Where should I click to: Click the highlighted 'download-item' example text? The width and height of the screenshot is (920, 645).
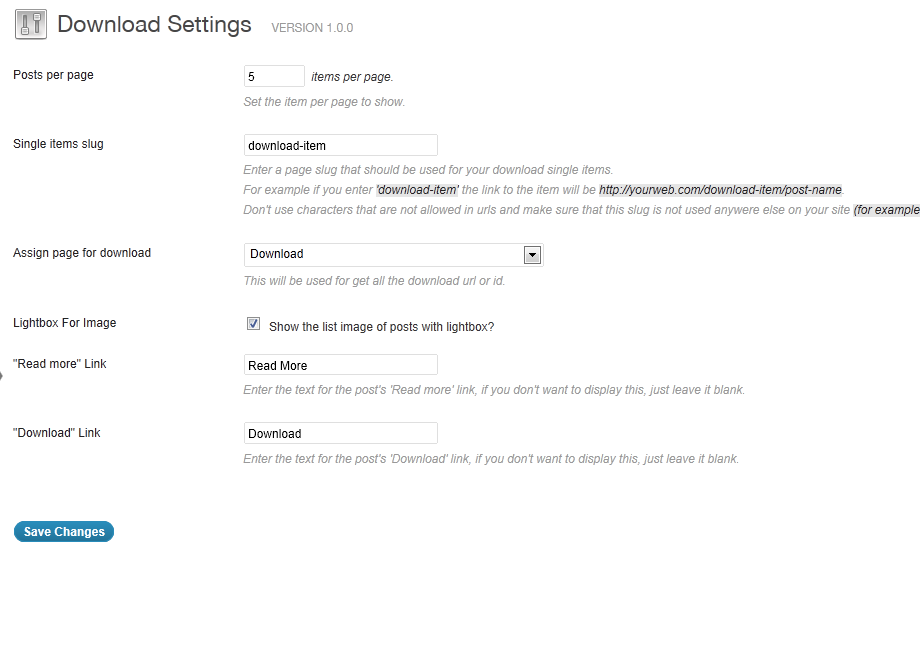point(417,190)
